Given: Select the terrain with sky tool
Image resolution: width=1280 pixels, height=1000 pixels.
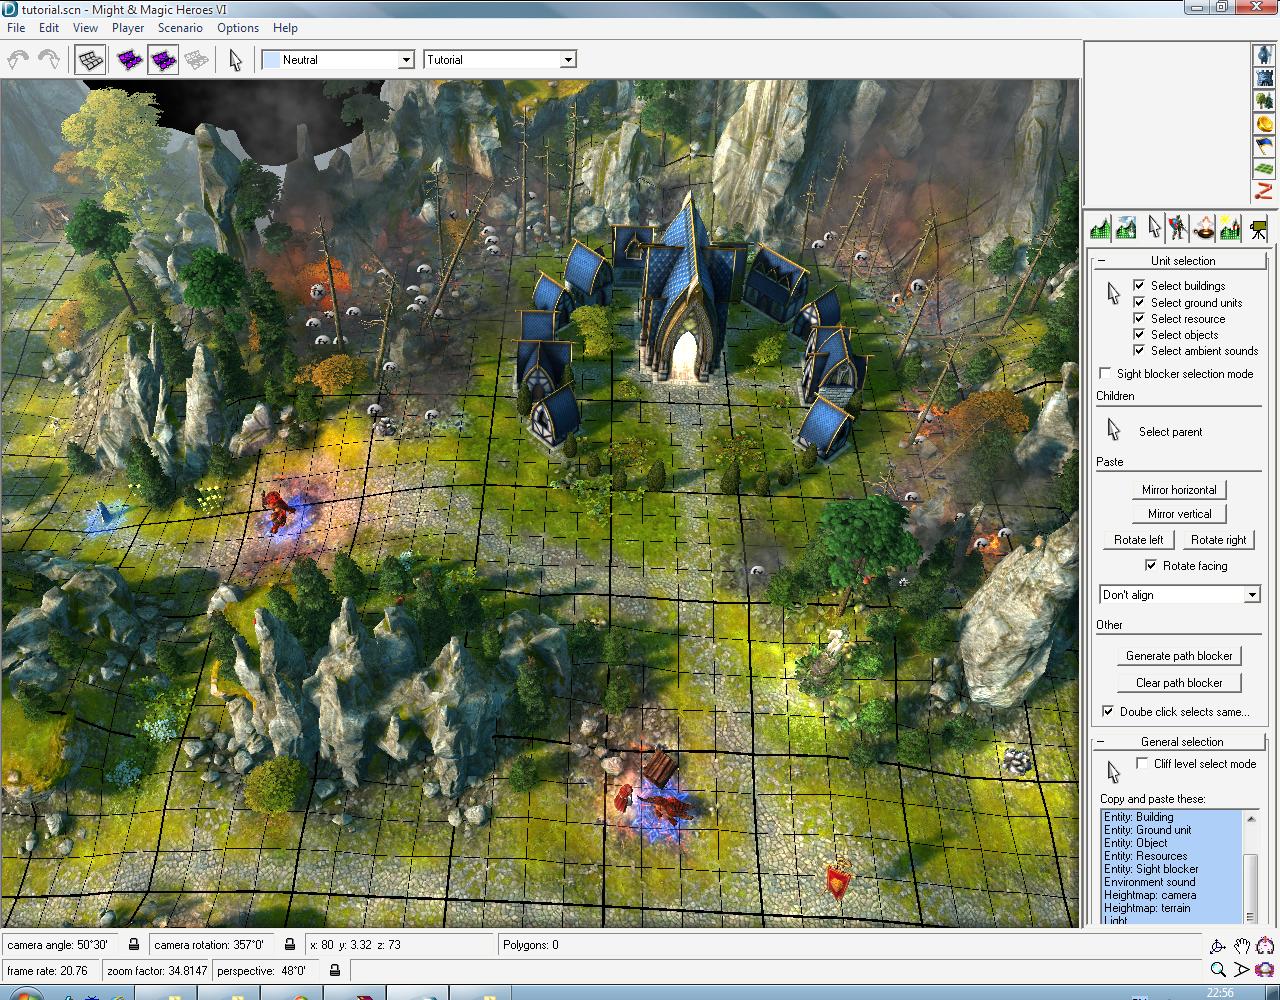Looking at the screenshot, I should pos(1126,229).
